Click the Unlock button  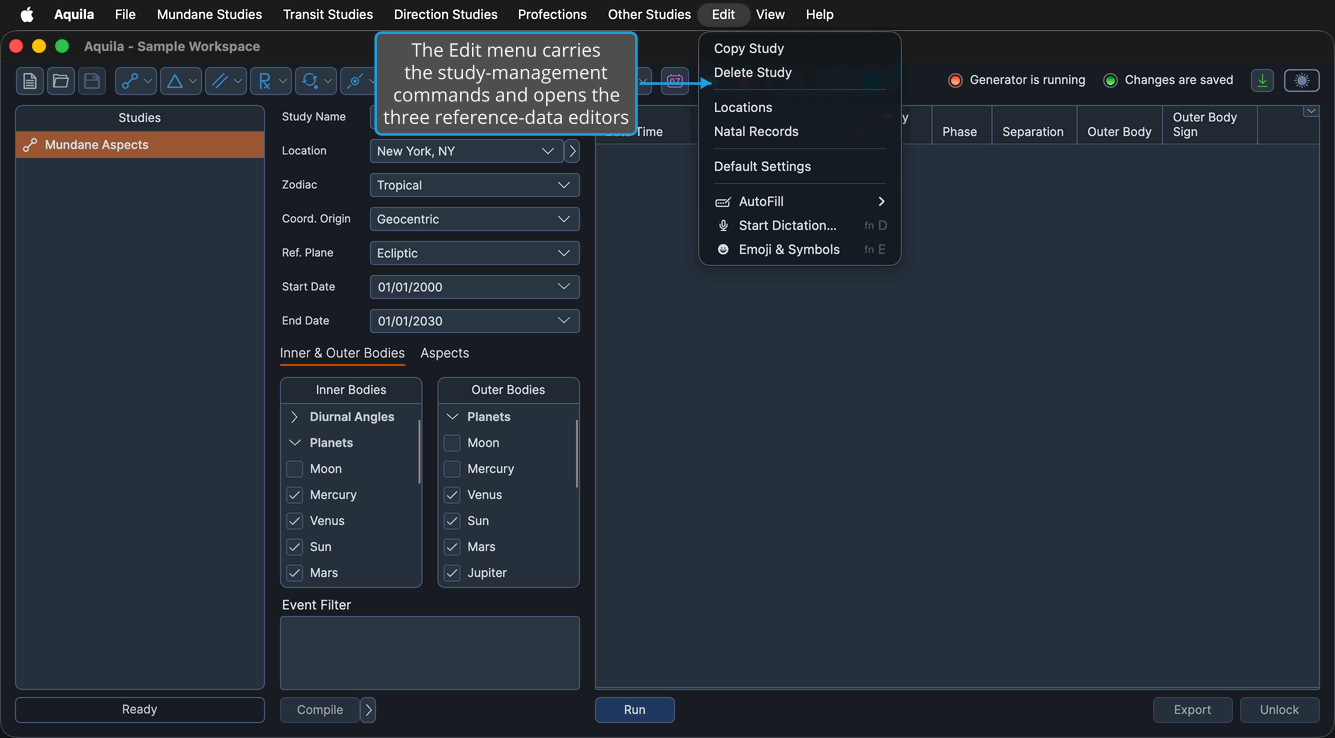[1280, 710]
